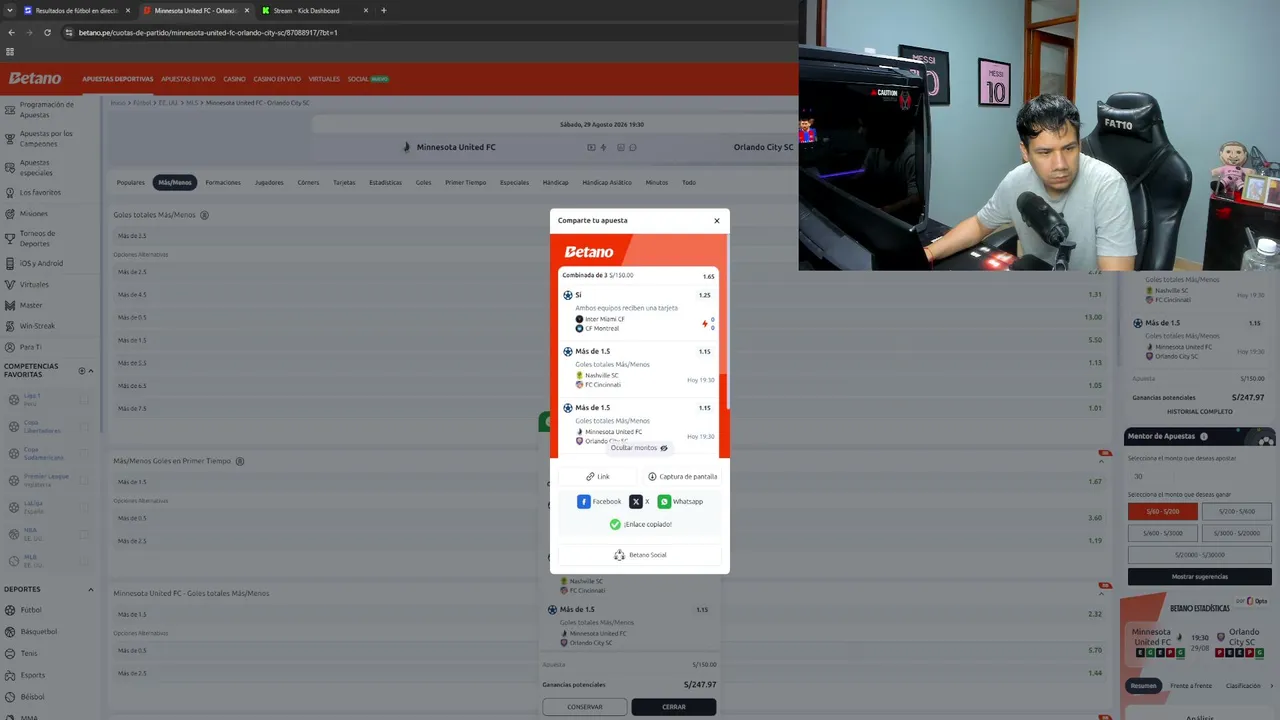The width and height of the screenshot is (1280, 720).
Task: Open info icon beside Goles totales Más/Menos
Action: pyautogui.click(x=205, y=215)
